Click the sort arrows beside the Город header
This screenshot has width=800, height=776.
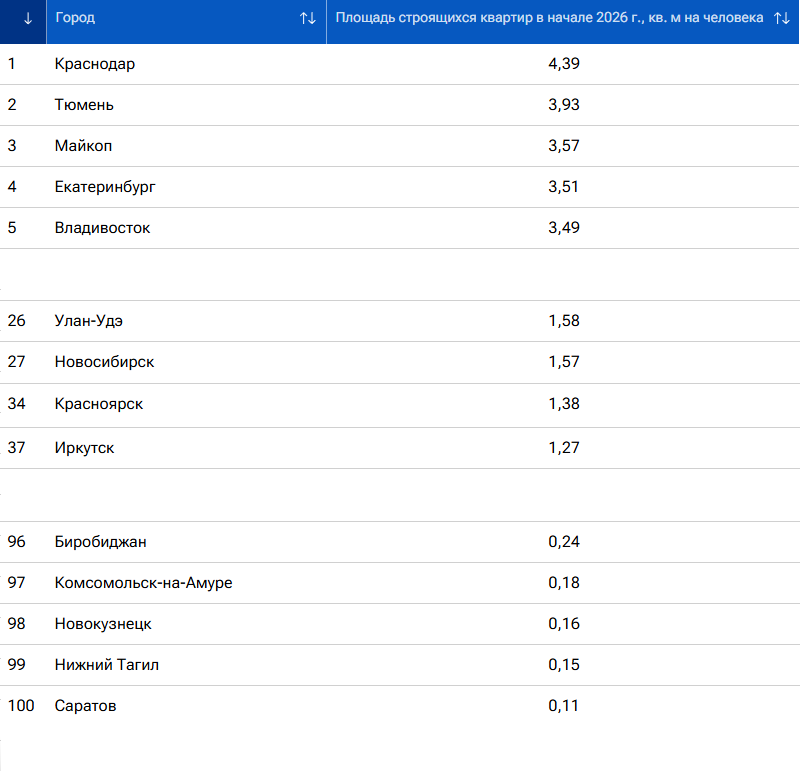click(x=308, y=19)
